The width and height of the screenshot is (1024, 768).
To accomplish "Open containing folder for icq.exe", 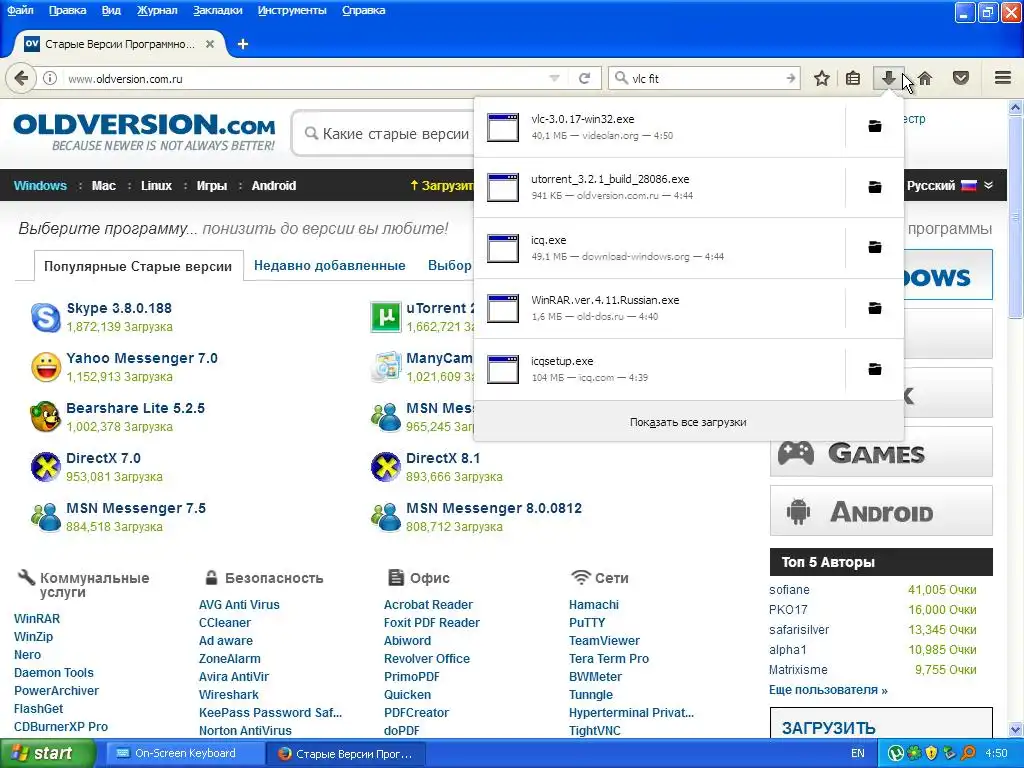I will point(875,247).
